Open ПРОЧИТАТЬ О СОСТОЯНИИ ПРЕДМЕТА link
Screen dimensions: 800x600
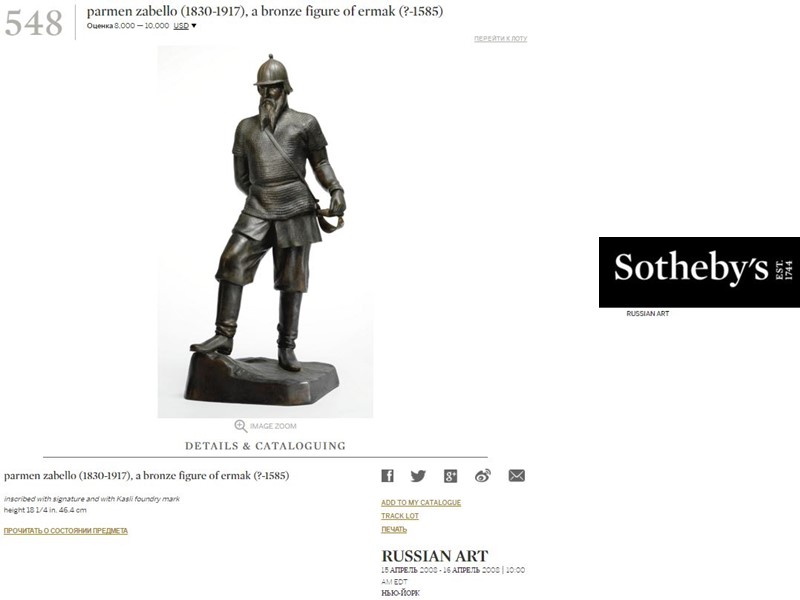(x=66, y=531)
